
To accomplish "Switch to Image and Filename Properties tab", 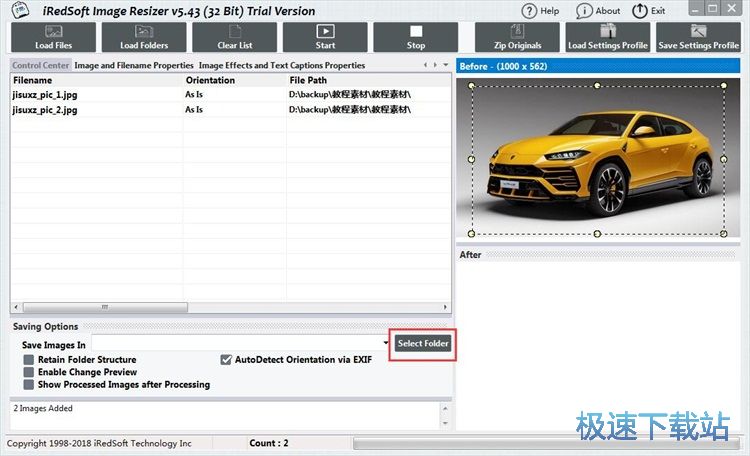I will tap(134, 66).
